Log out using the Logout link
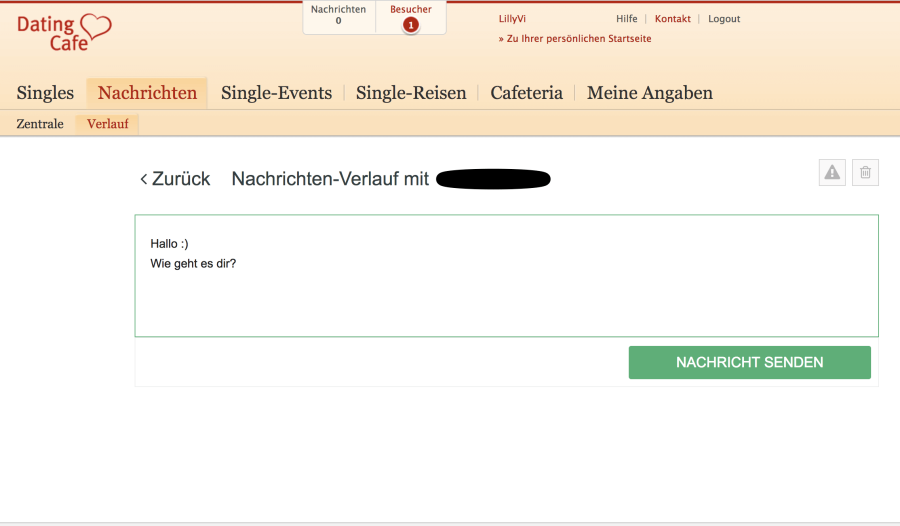Screen dimensions: 900x526 [724, 19]
